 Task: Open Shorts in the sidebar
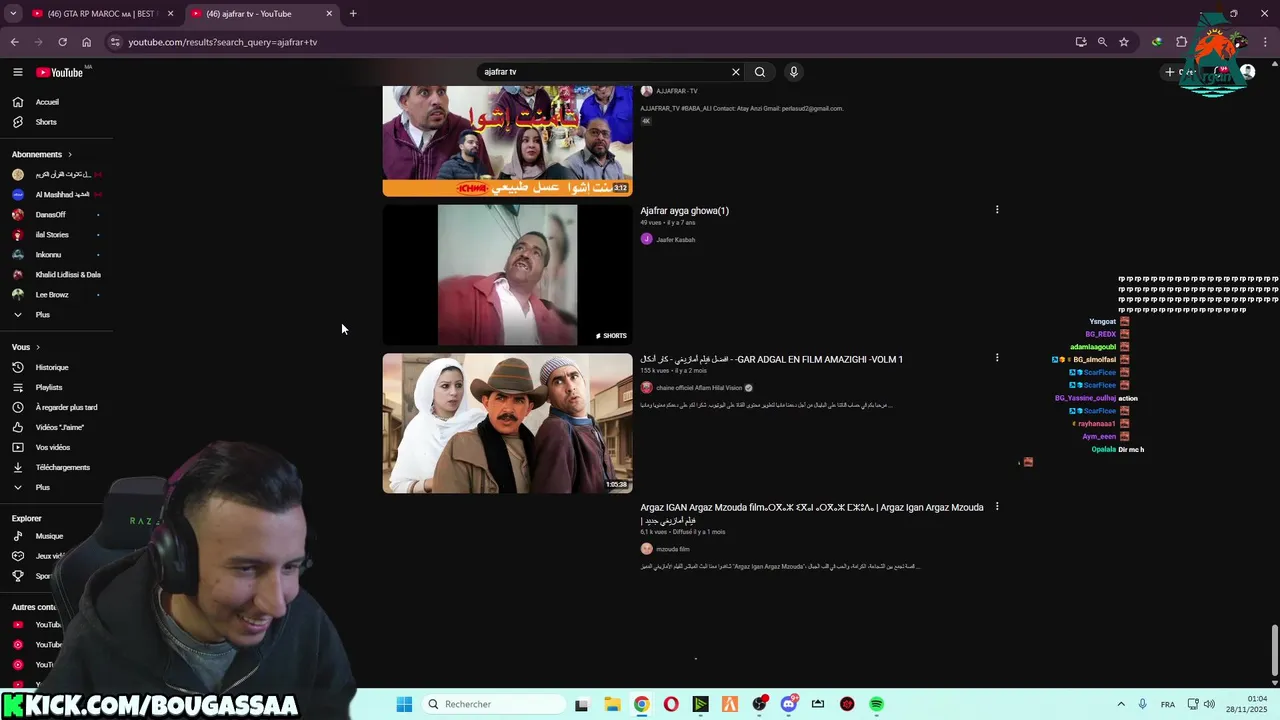pos(46,122)
